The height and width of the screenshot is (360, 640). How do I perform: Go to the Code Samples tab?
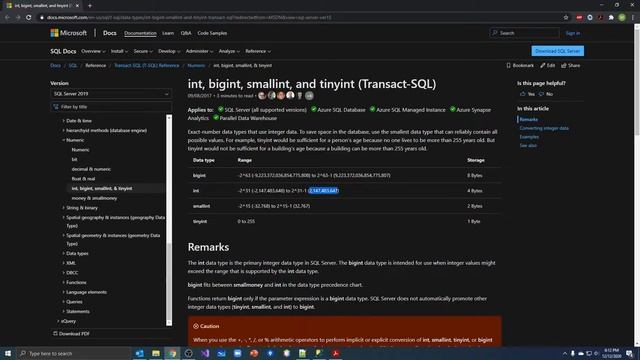212,33
